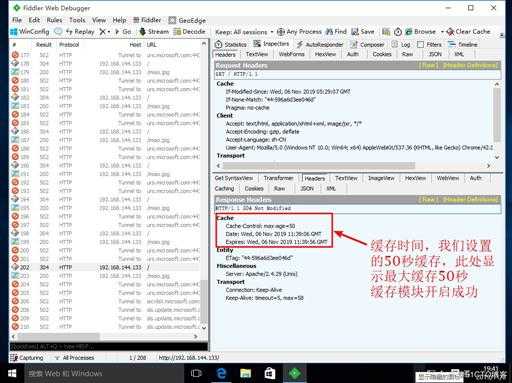The image size is (512, 383).
Task: Click request headers scroll-down arrow
Action: coord(497,157)
